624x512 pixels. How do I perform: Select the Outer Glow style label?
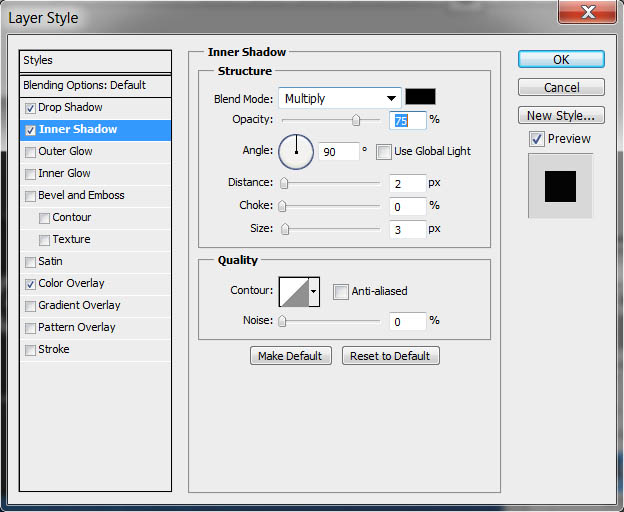pyautogui.click(x=65, y=151)
